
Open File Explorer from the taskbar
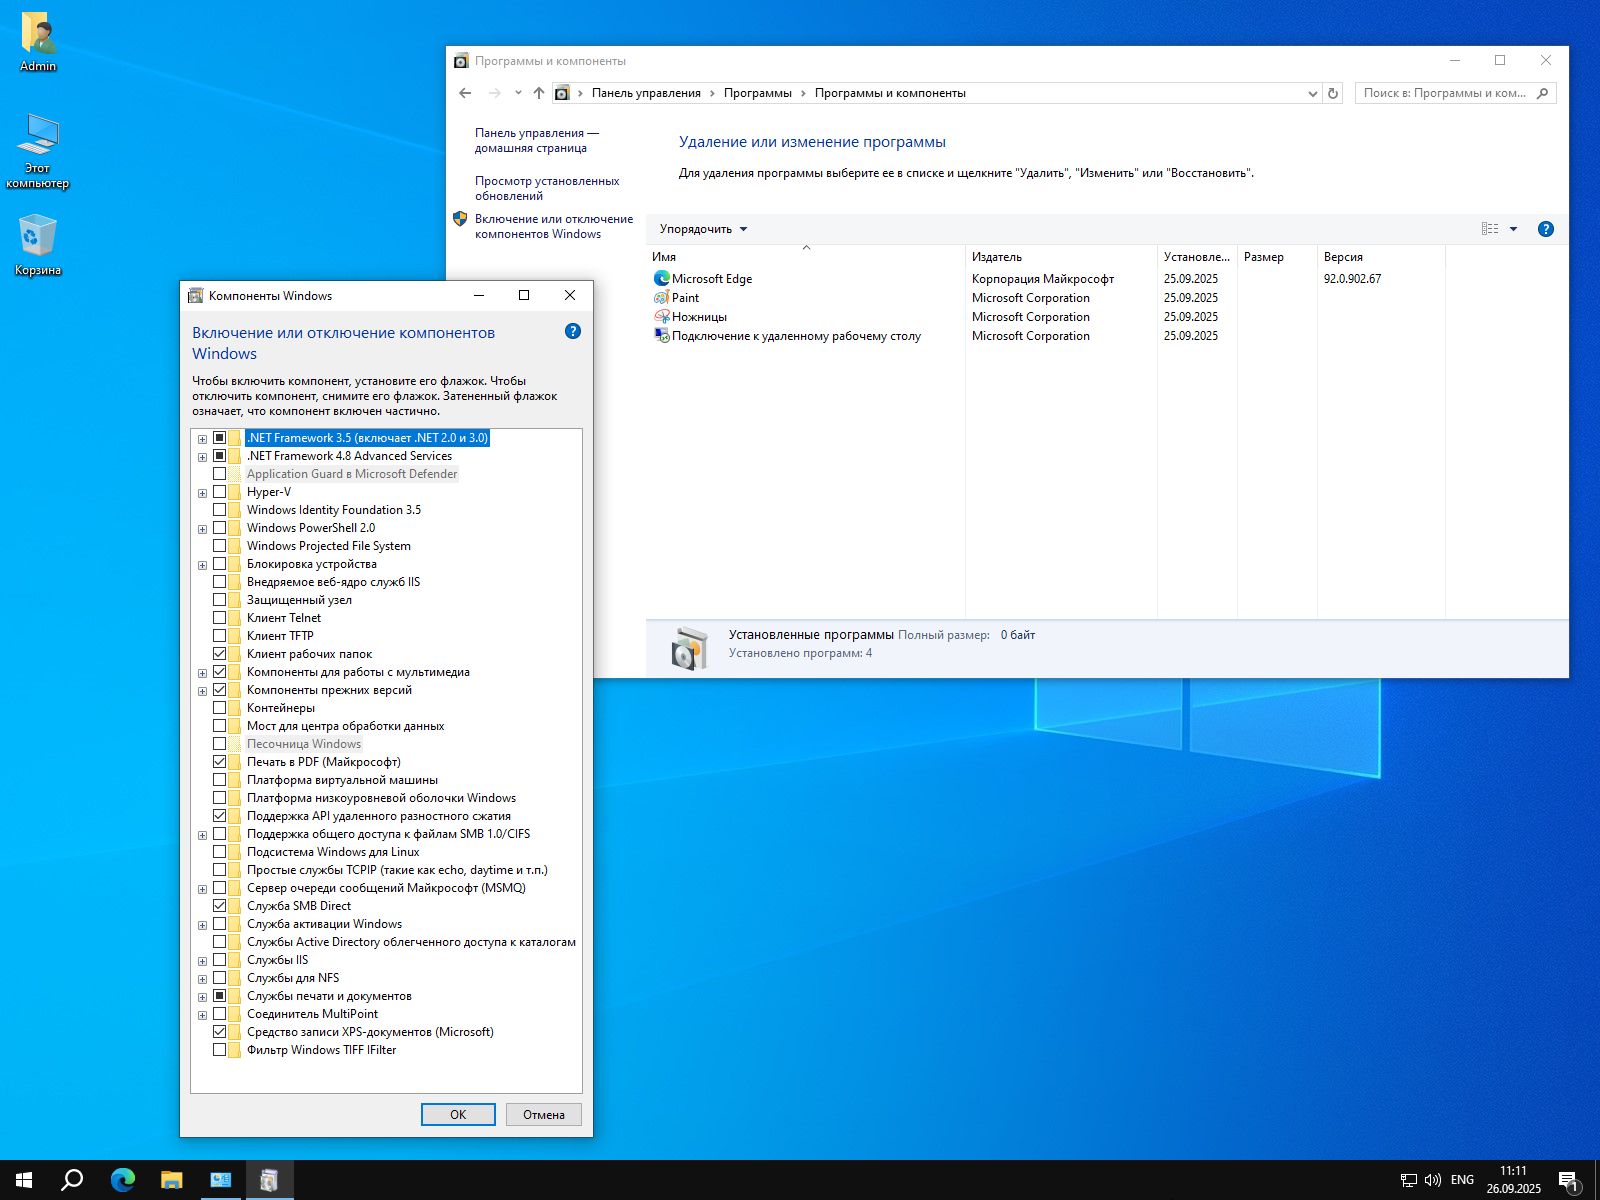coord(171,1180)
